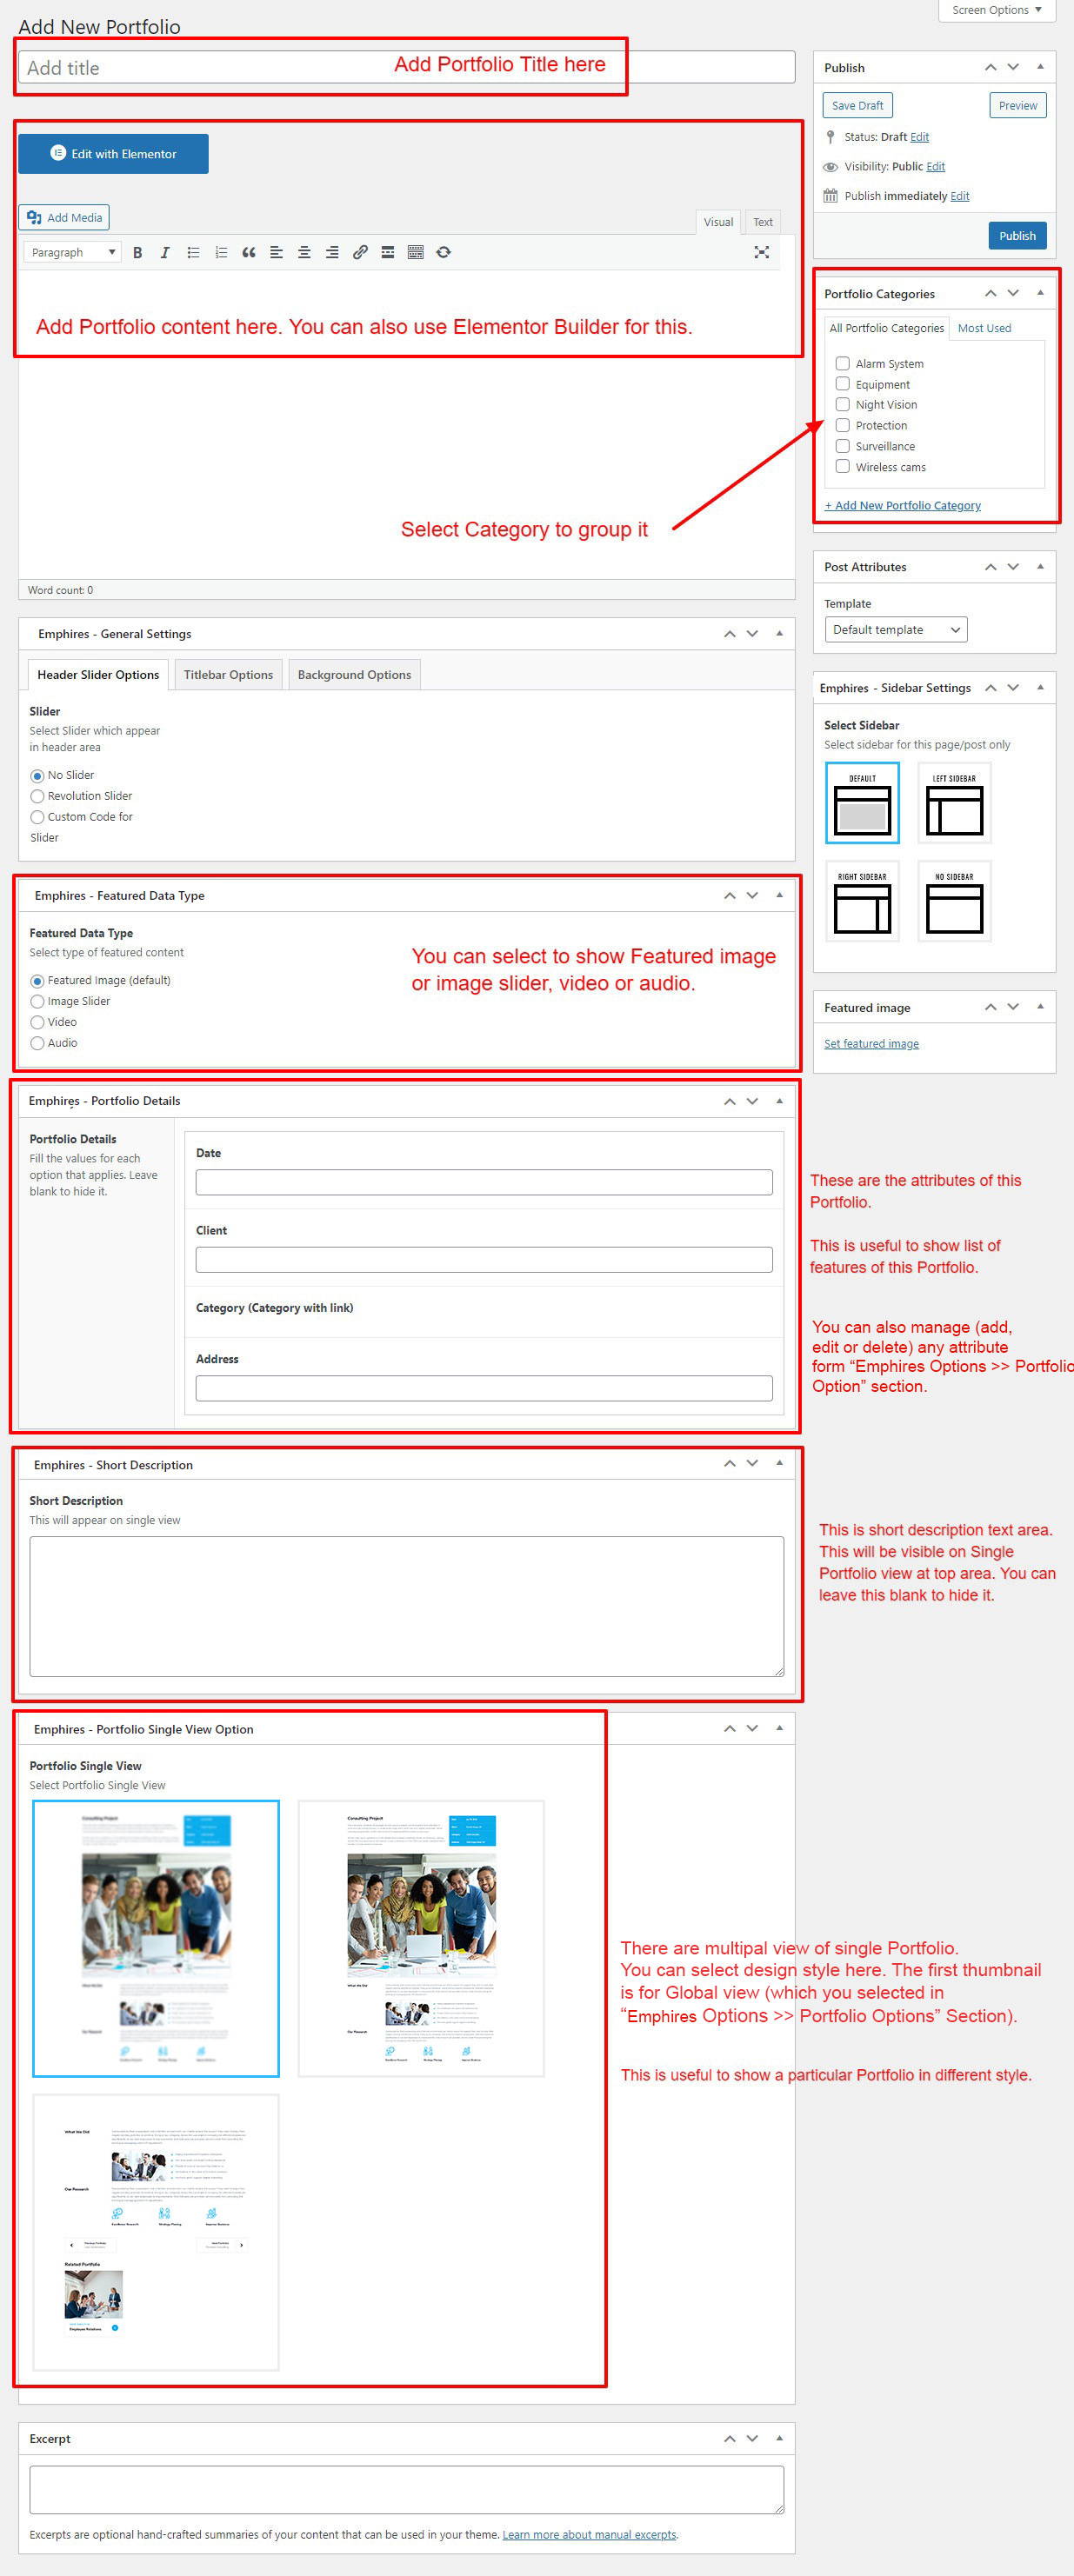1074x2576 pixels.
Task: Click the Bold formatting icon
Action: pyautogui.click(x=138, y=253)
